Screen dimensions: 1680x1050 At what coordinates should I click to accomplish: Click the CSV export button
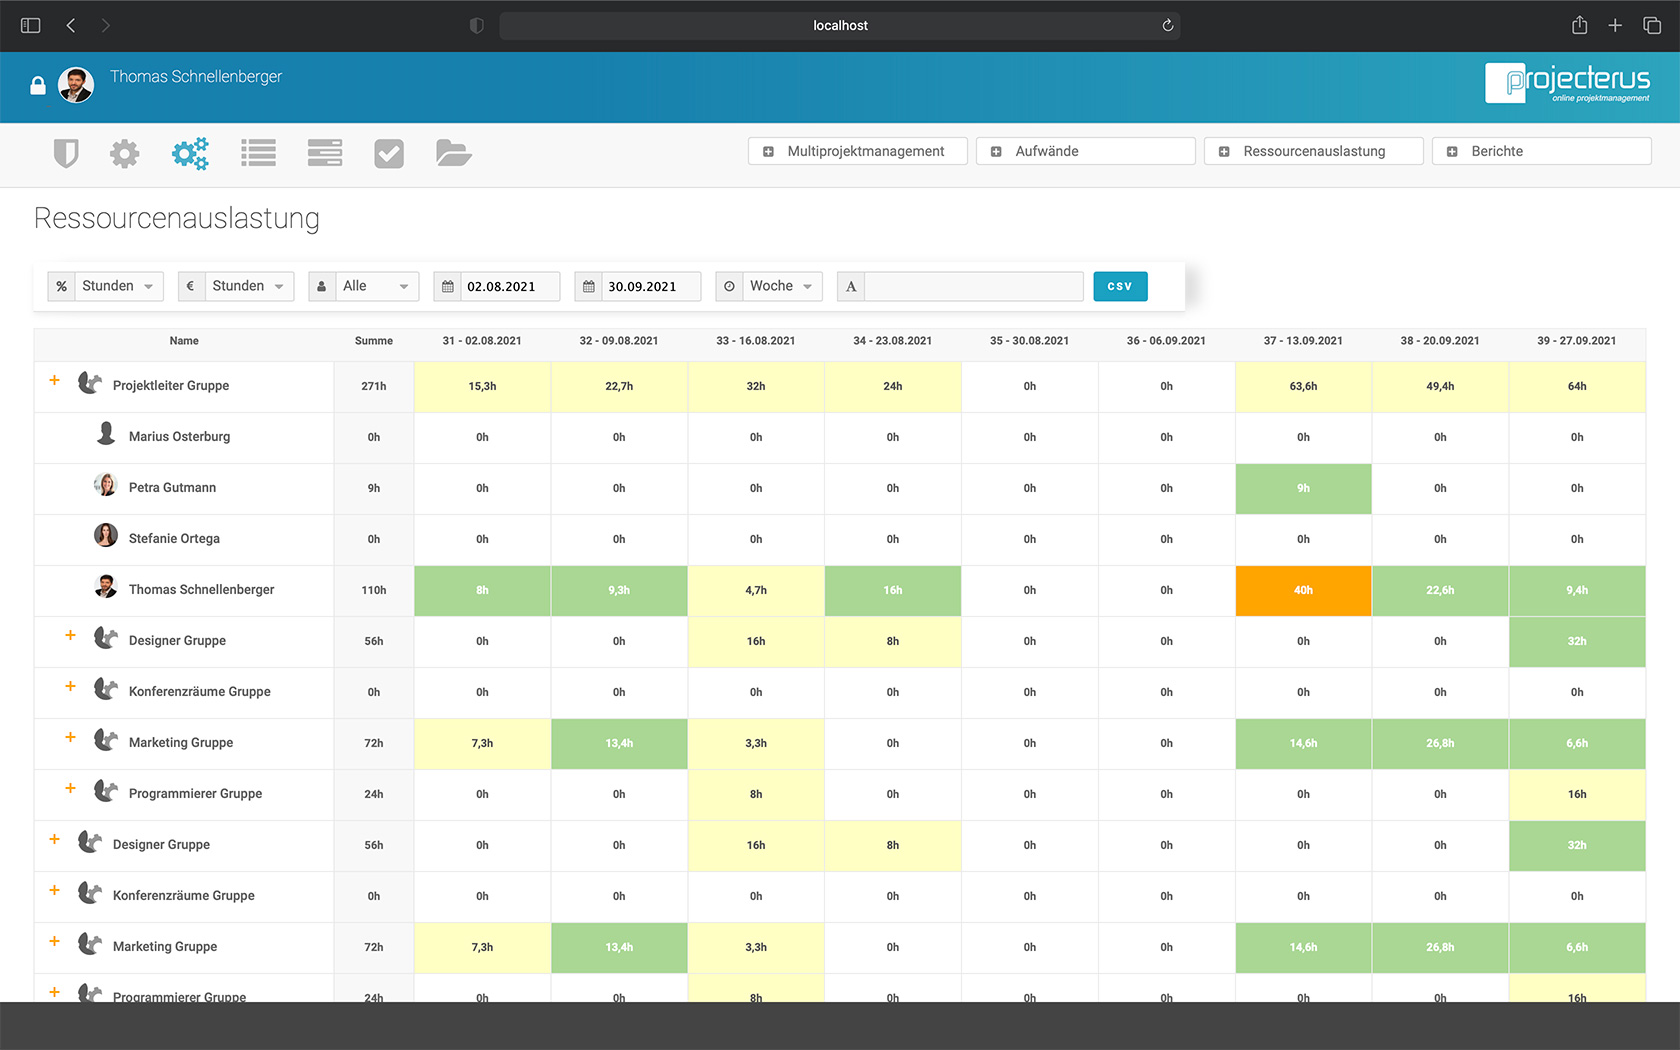pyautogui.click(x=1120, y=286)
